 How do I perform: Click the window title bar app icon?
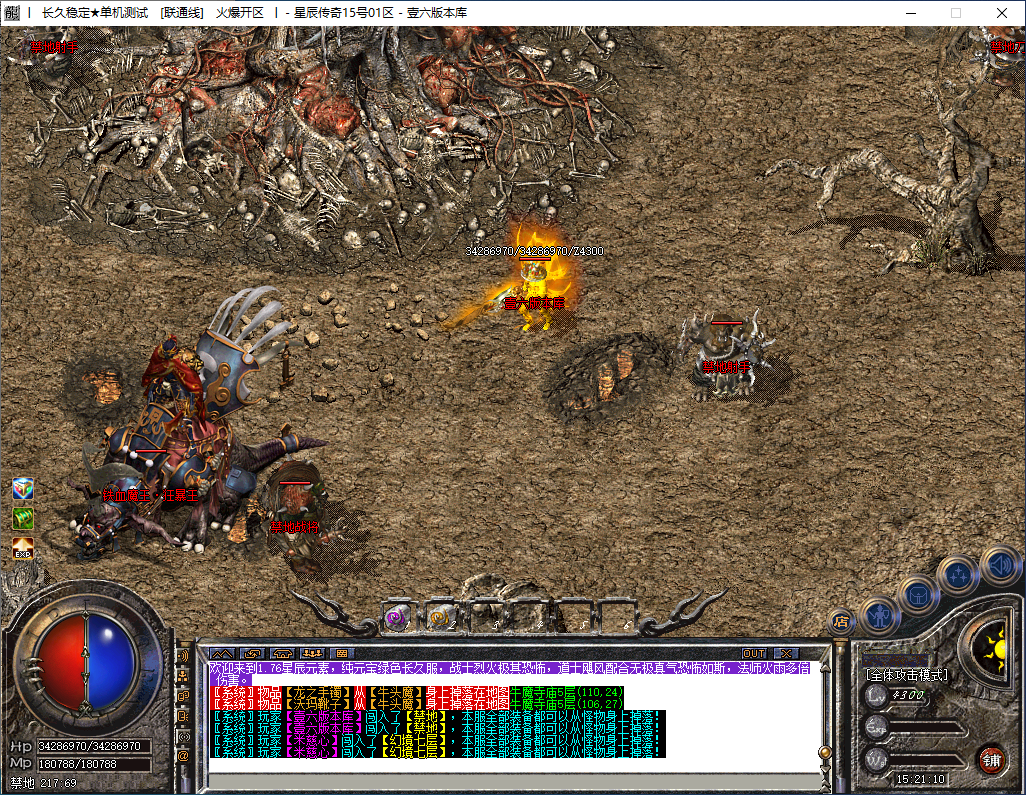[12, 12]
